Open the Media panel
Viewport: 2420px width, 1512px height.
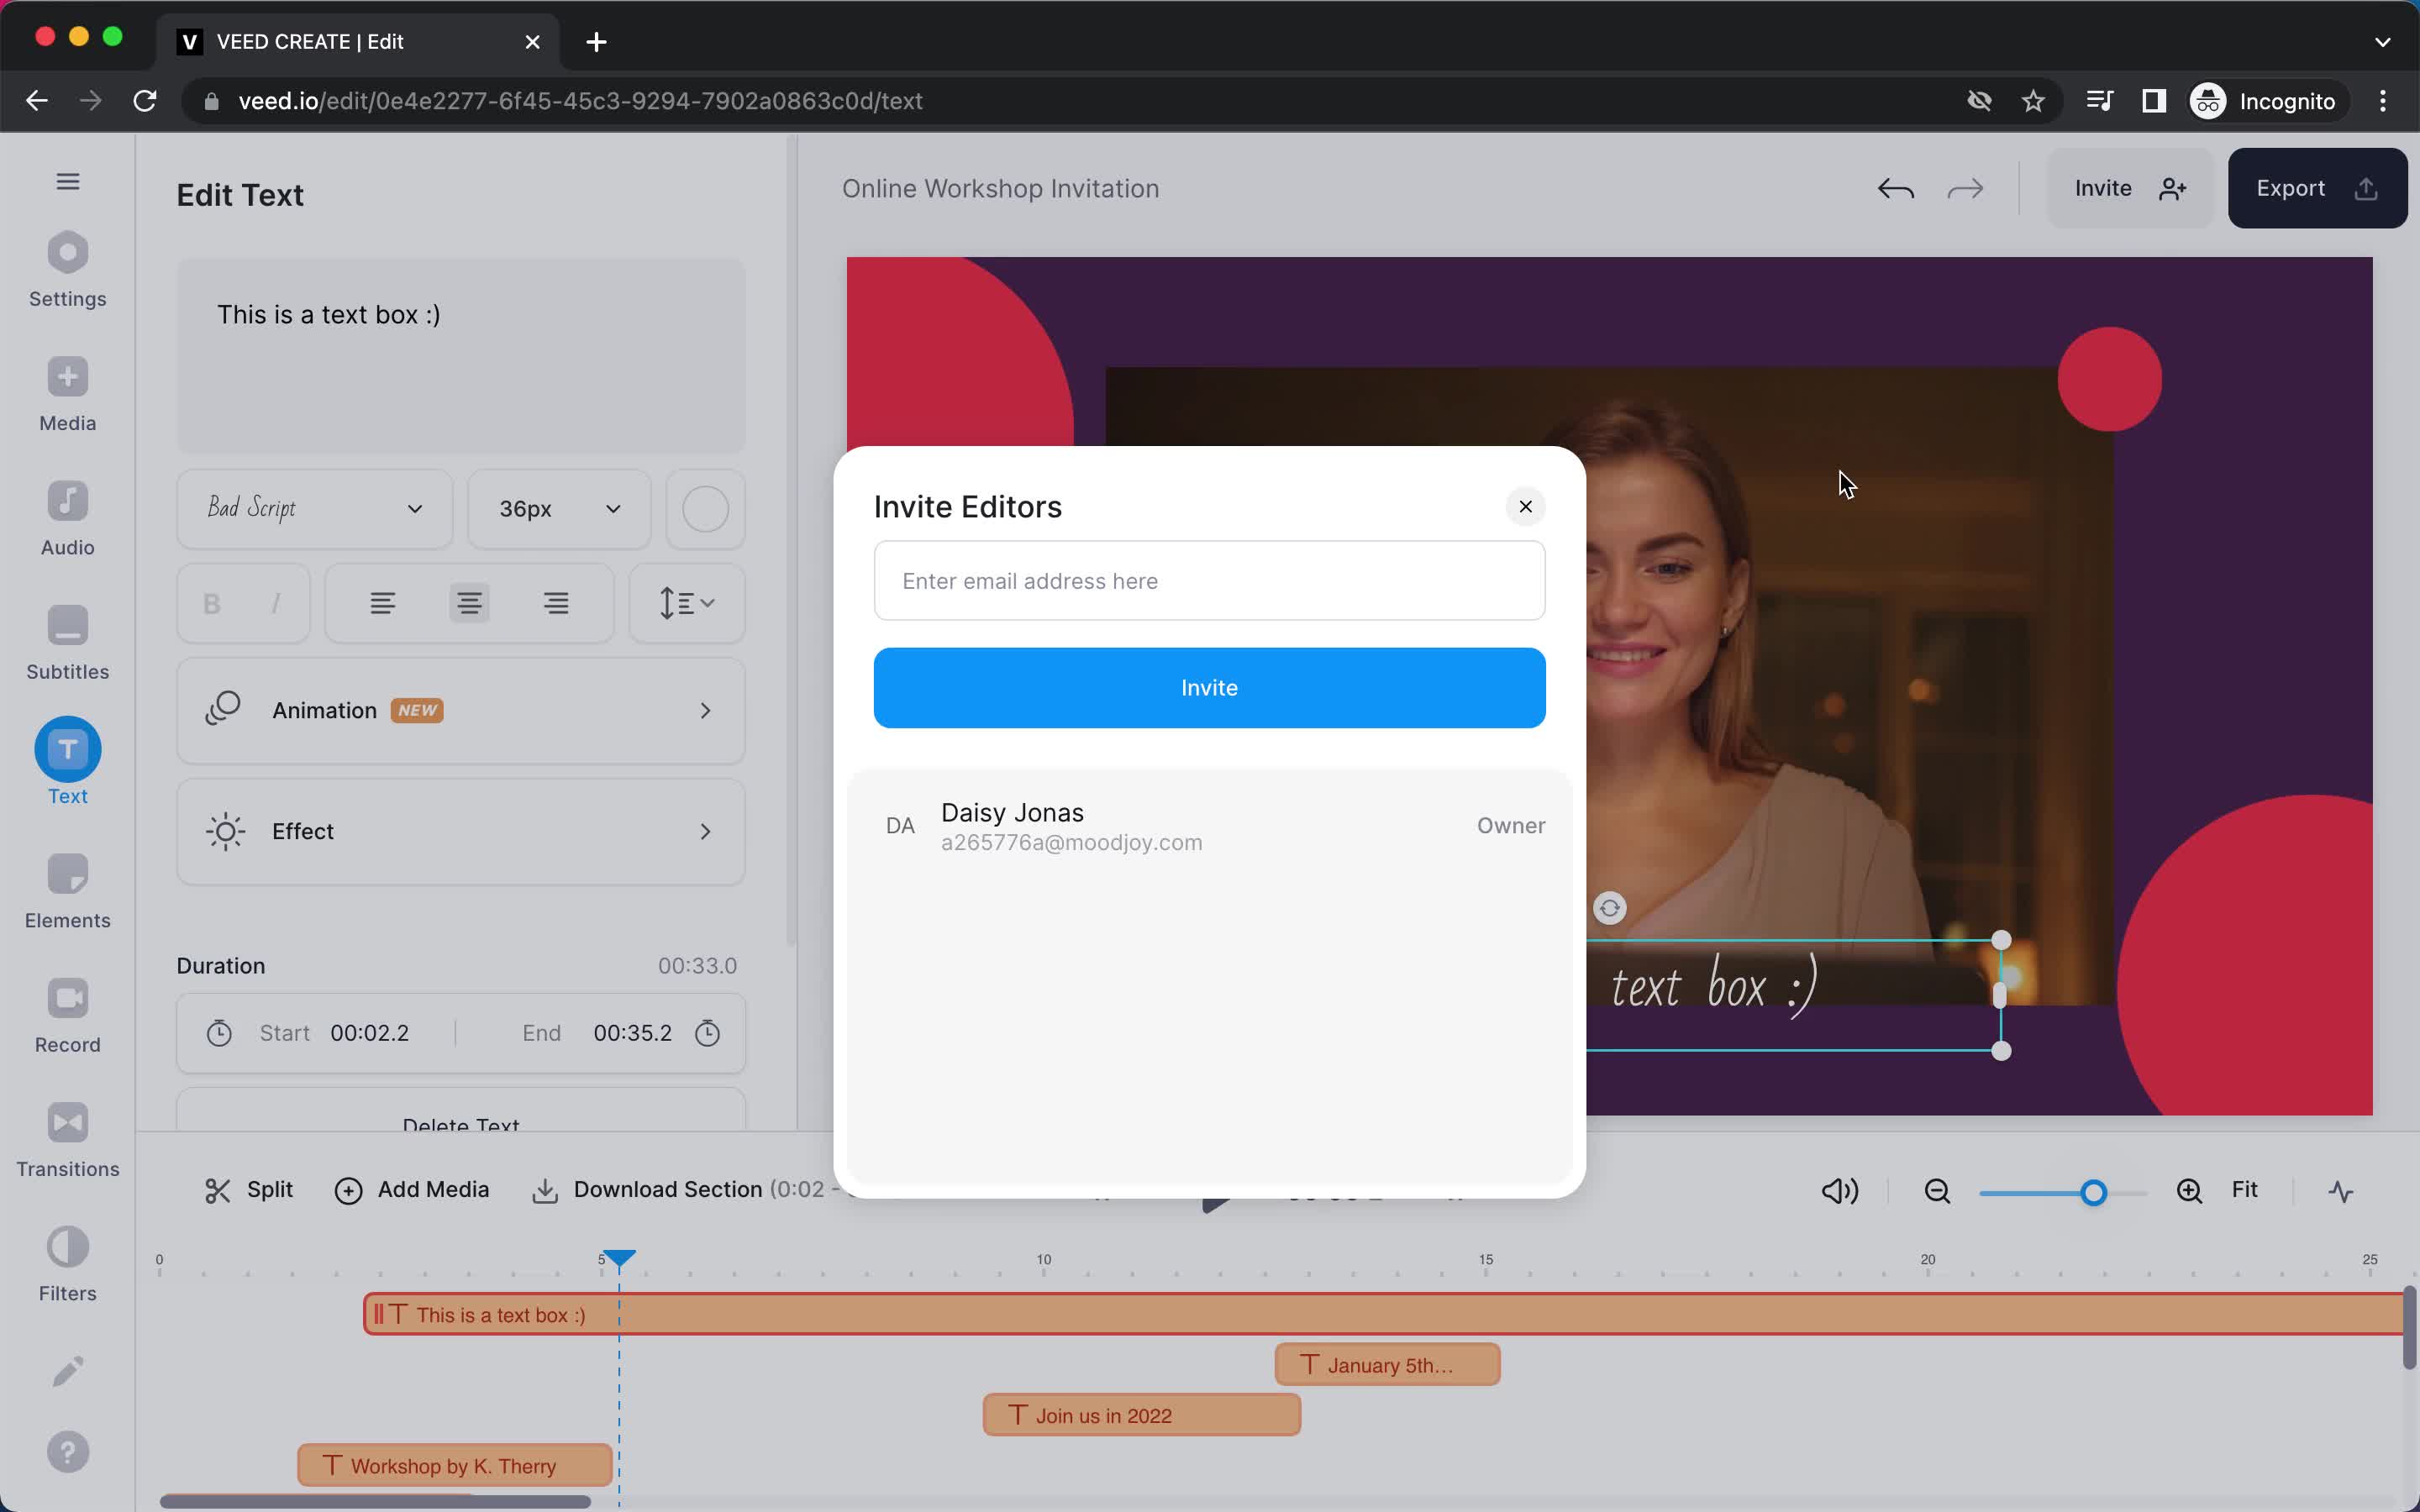click(68, 395)
